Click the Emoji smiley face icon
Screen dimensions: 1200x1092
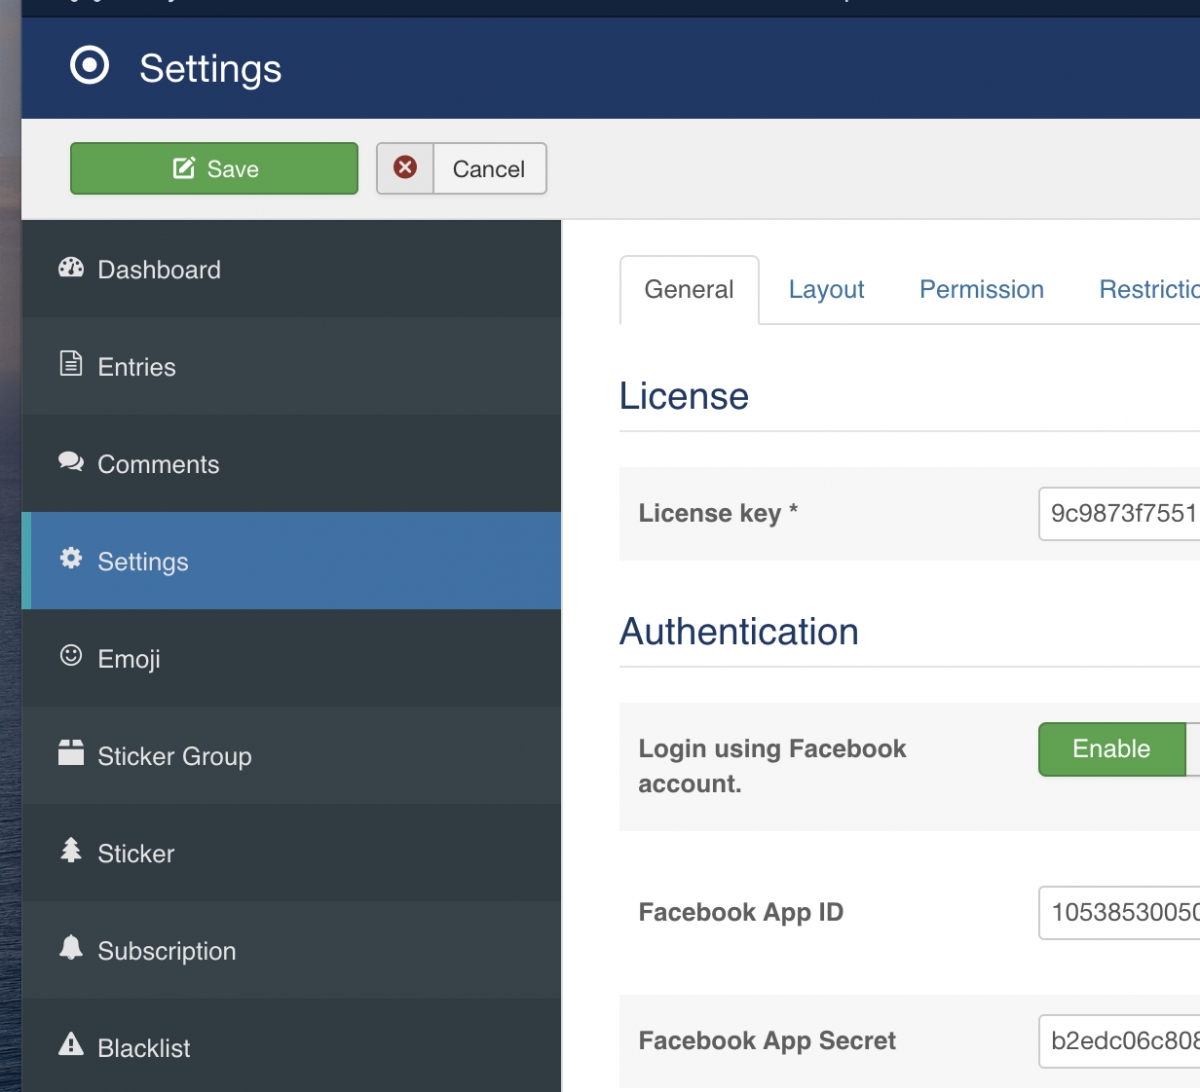coord(71,656)
